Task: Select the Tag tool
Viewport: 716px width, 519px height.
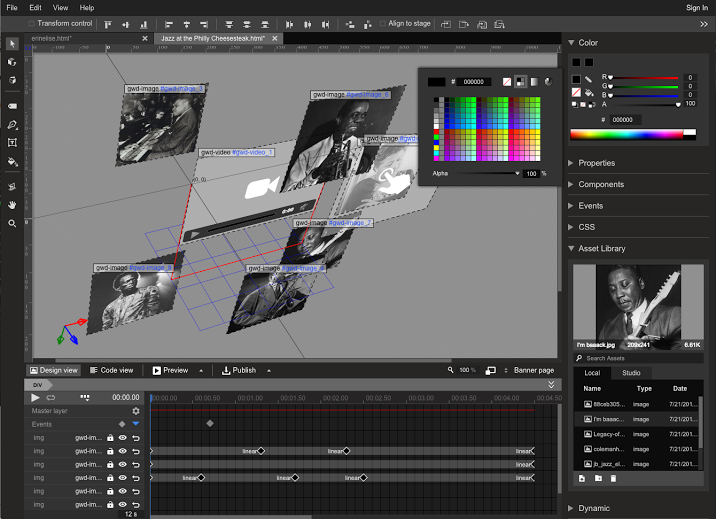Action: [x=12, y=106]
